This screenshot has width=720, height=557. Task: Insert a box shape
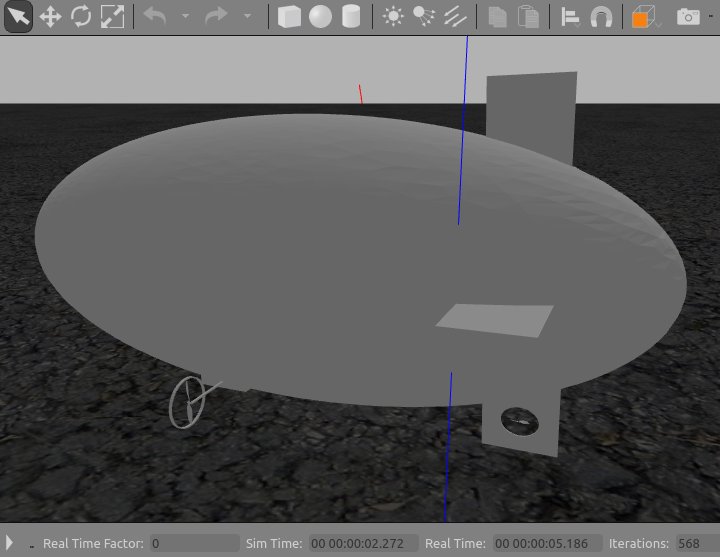(x=289, y=17)
